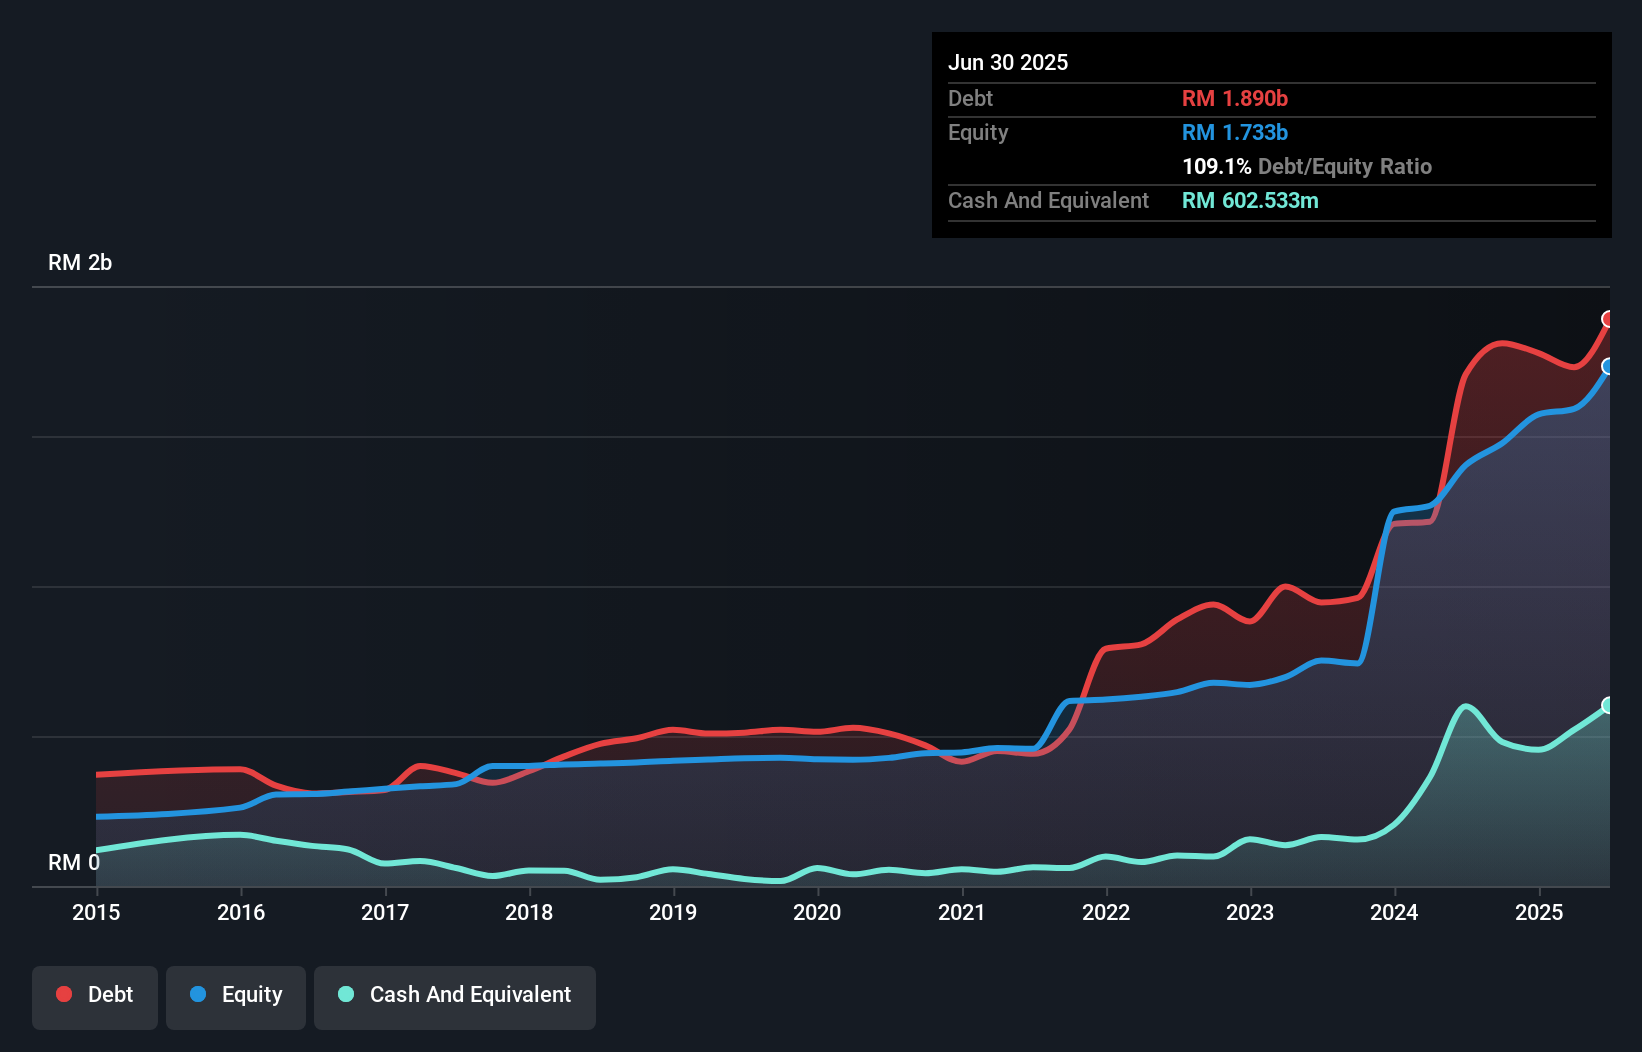The image size is (1642, 1052).
Task: Select the white endpoint marker on the Cash line
Action: pyautogui.click(x=1608, y=705)
